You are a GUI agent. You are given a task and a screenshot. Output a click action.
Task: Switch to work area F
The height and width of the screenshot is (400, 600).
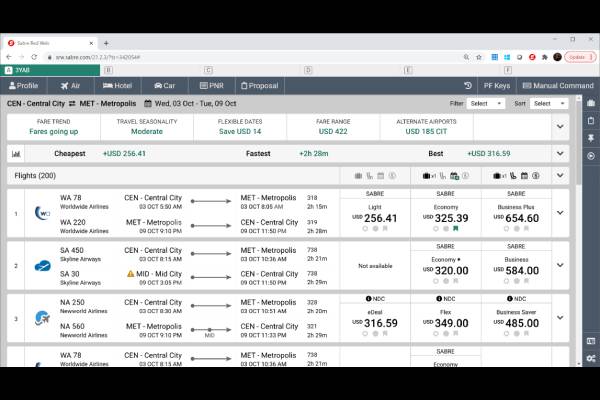[508, 70]
